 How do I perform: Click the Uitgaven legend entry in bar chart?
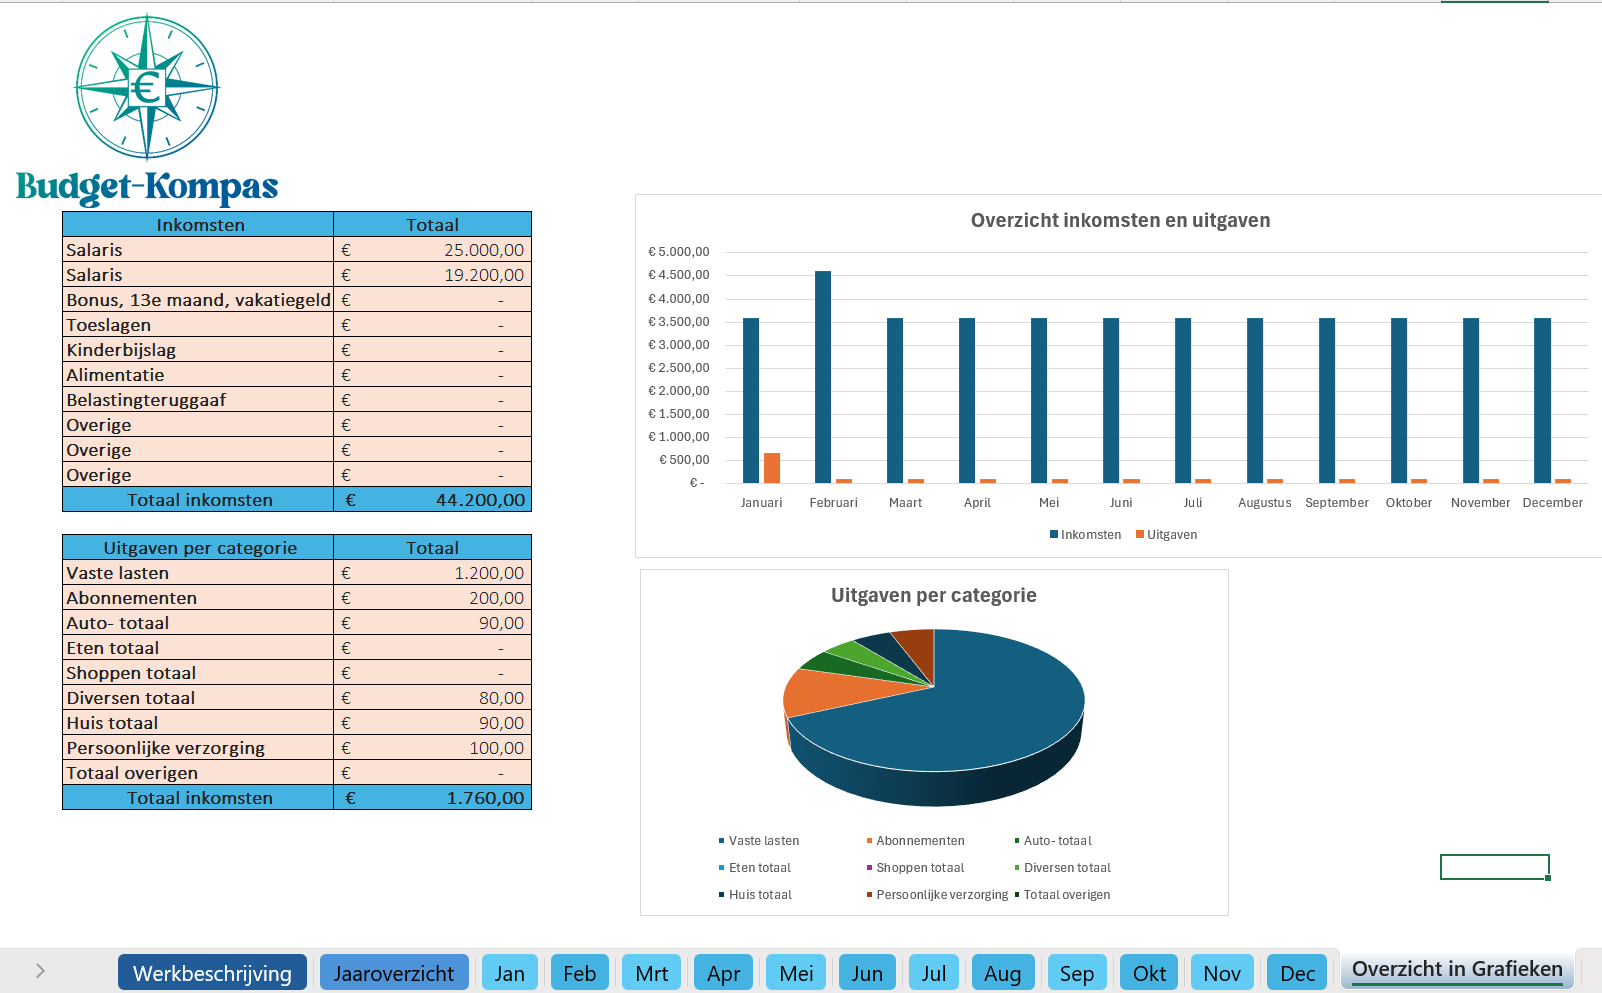(1167, 535)
